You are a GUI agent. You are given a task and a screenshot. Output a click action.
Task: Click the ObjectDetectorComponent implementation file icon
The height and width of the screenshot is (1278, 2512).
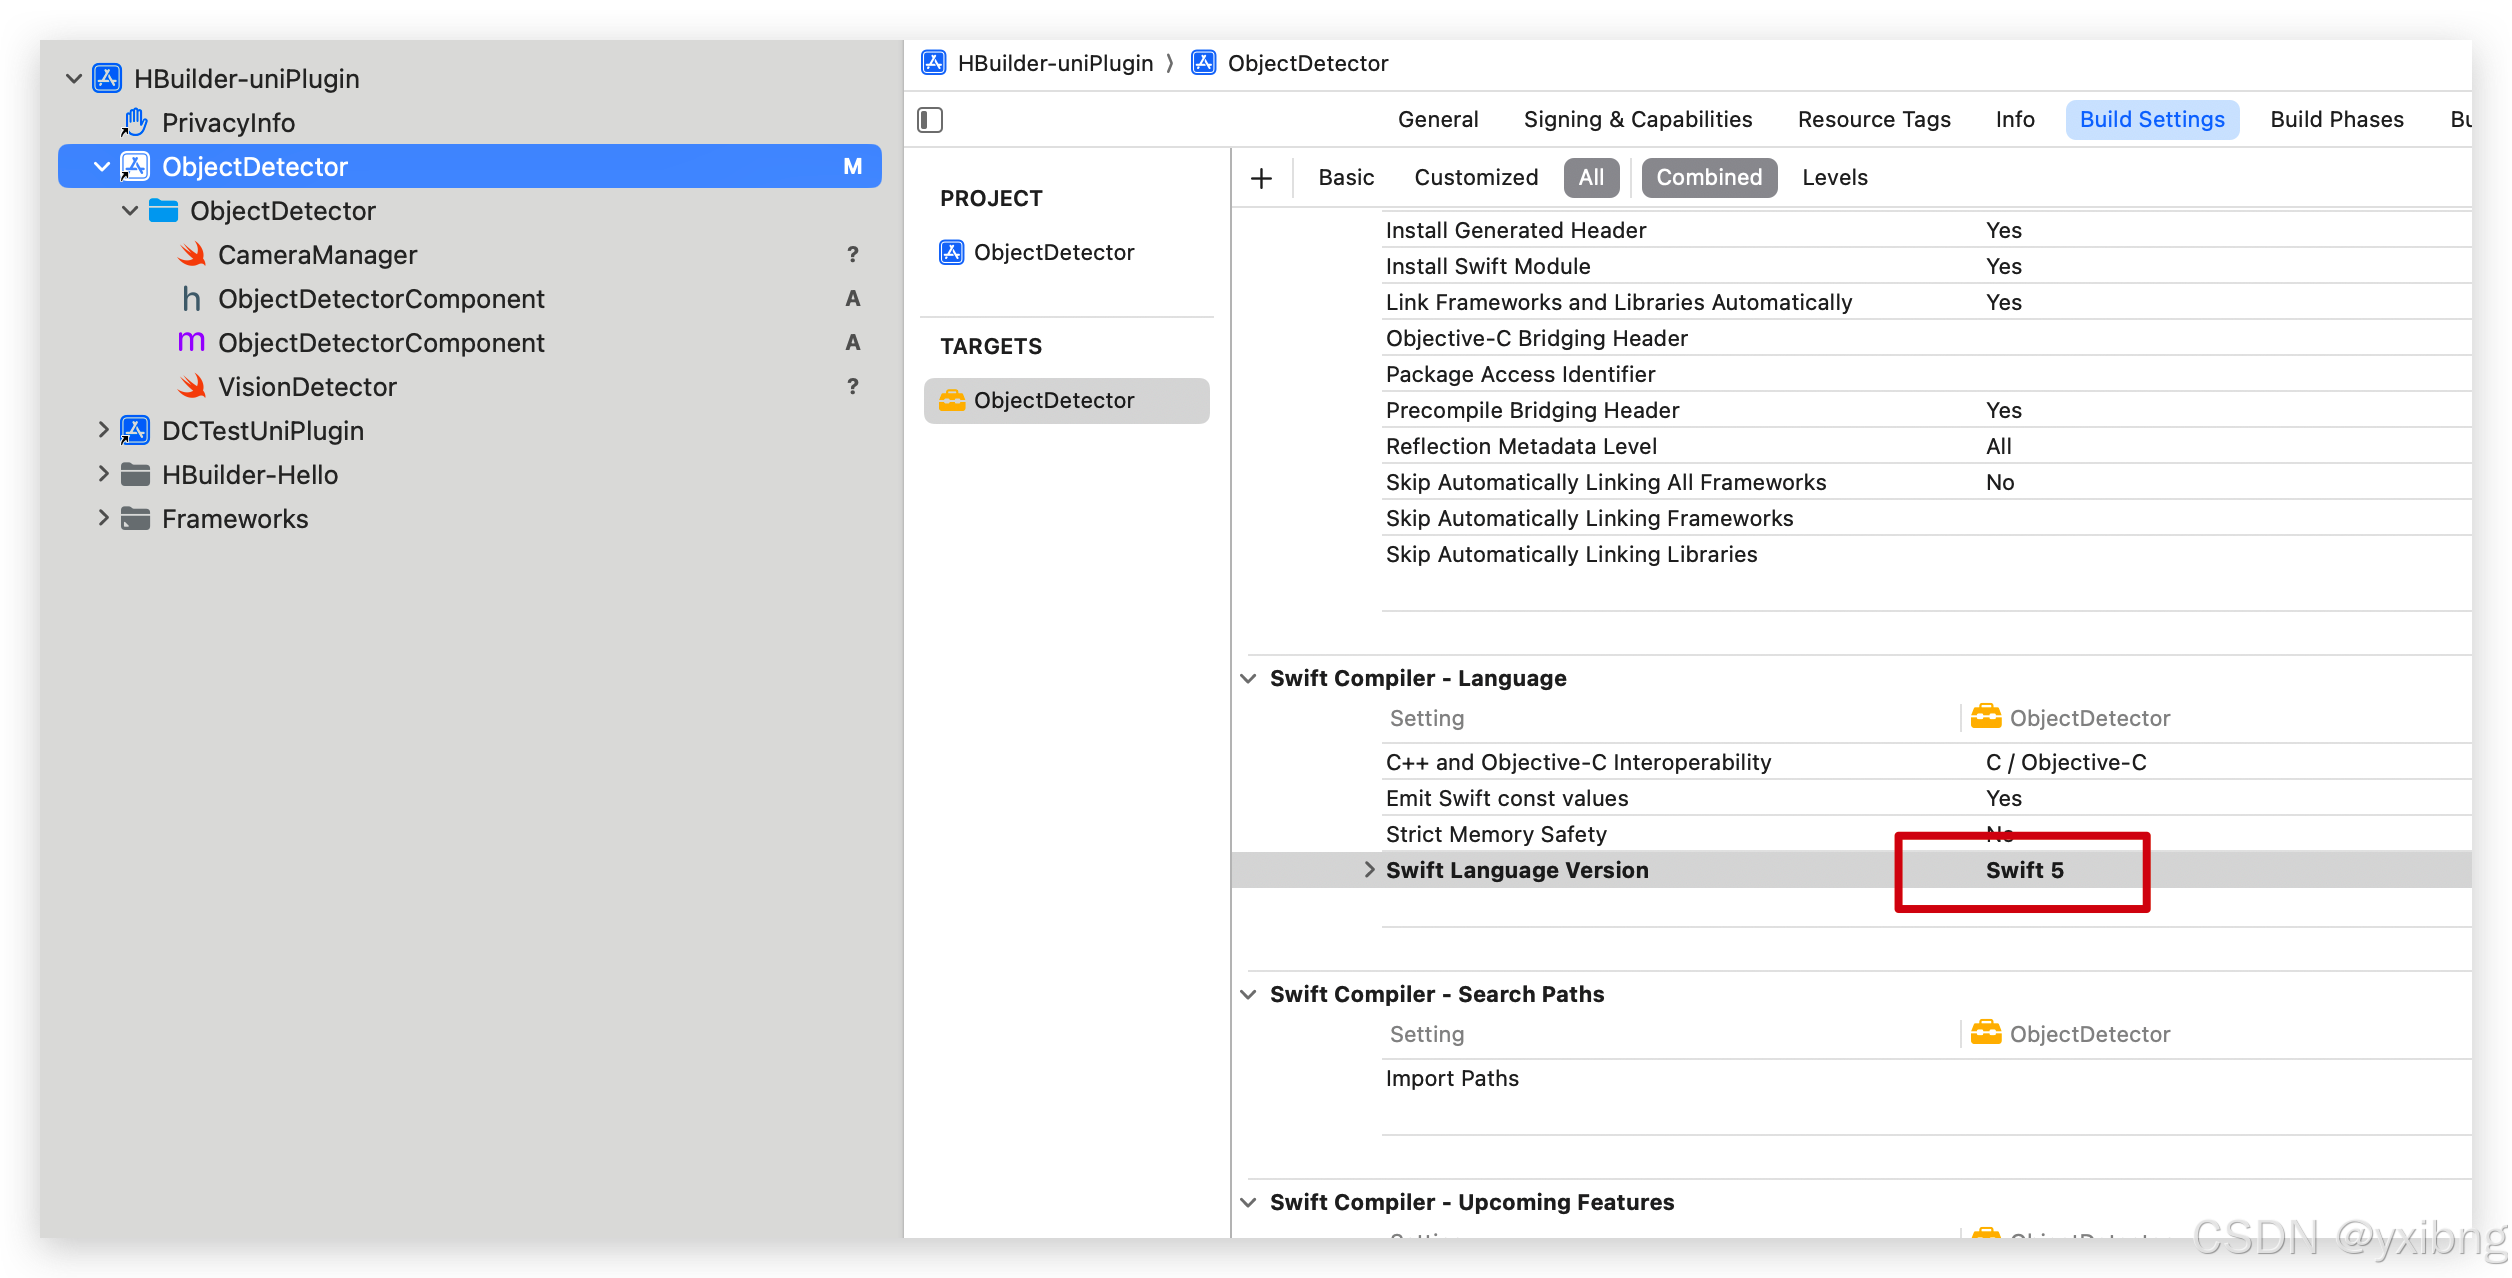point(191,343)
